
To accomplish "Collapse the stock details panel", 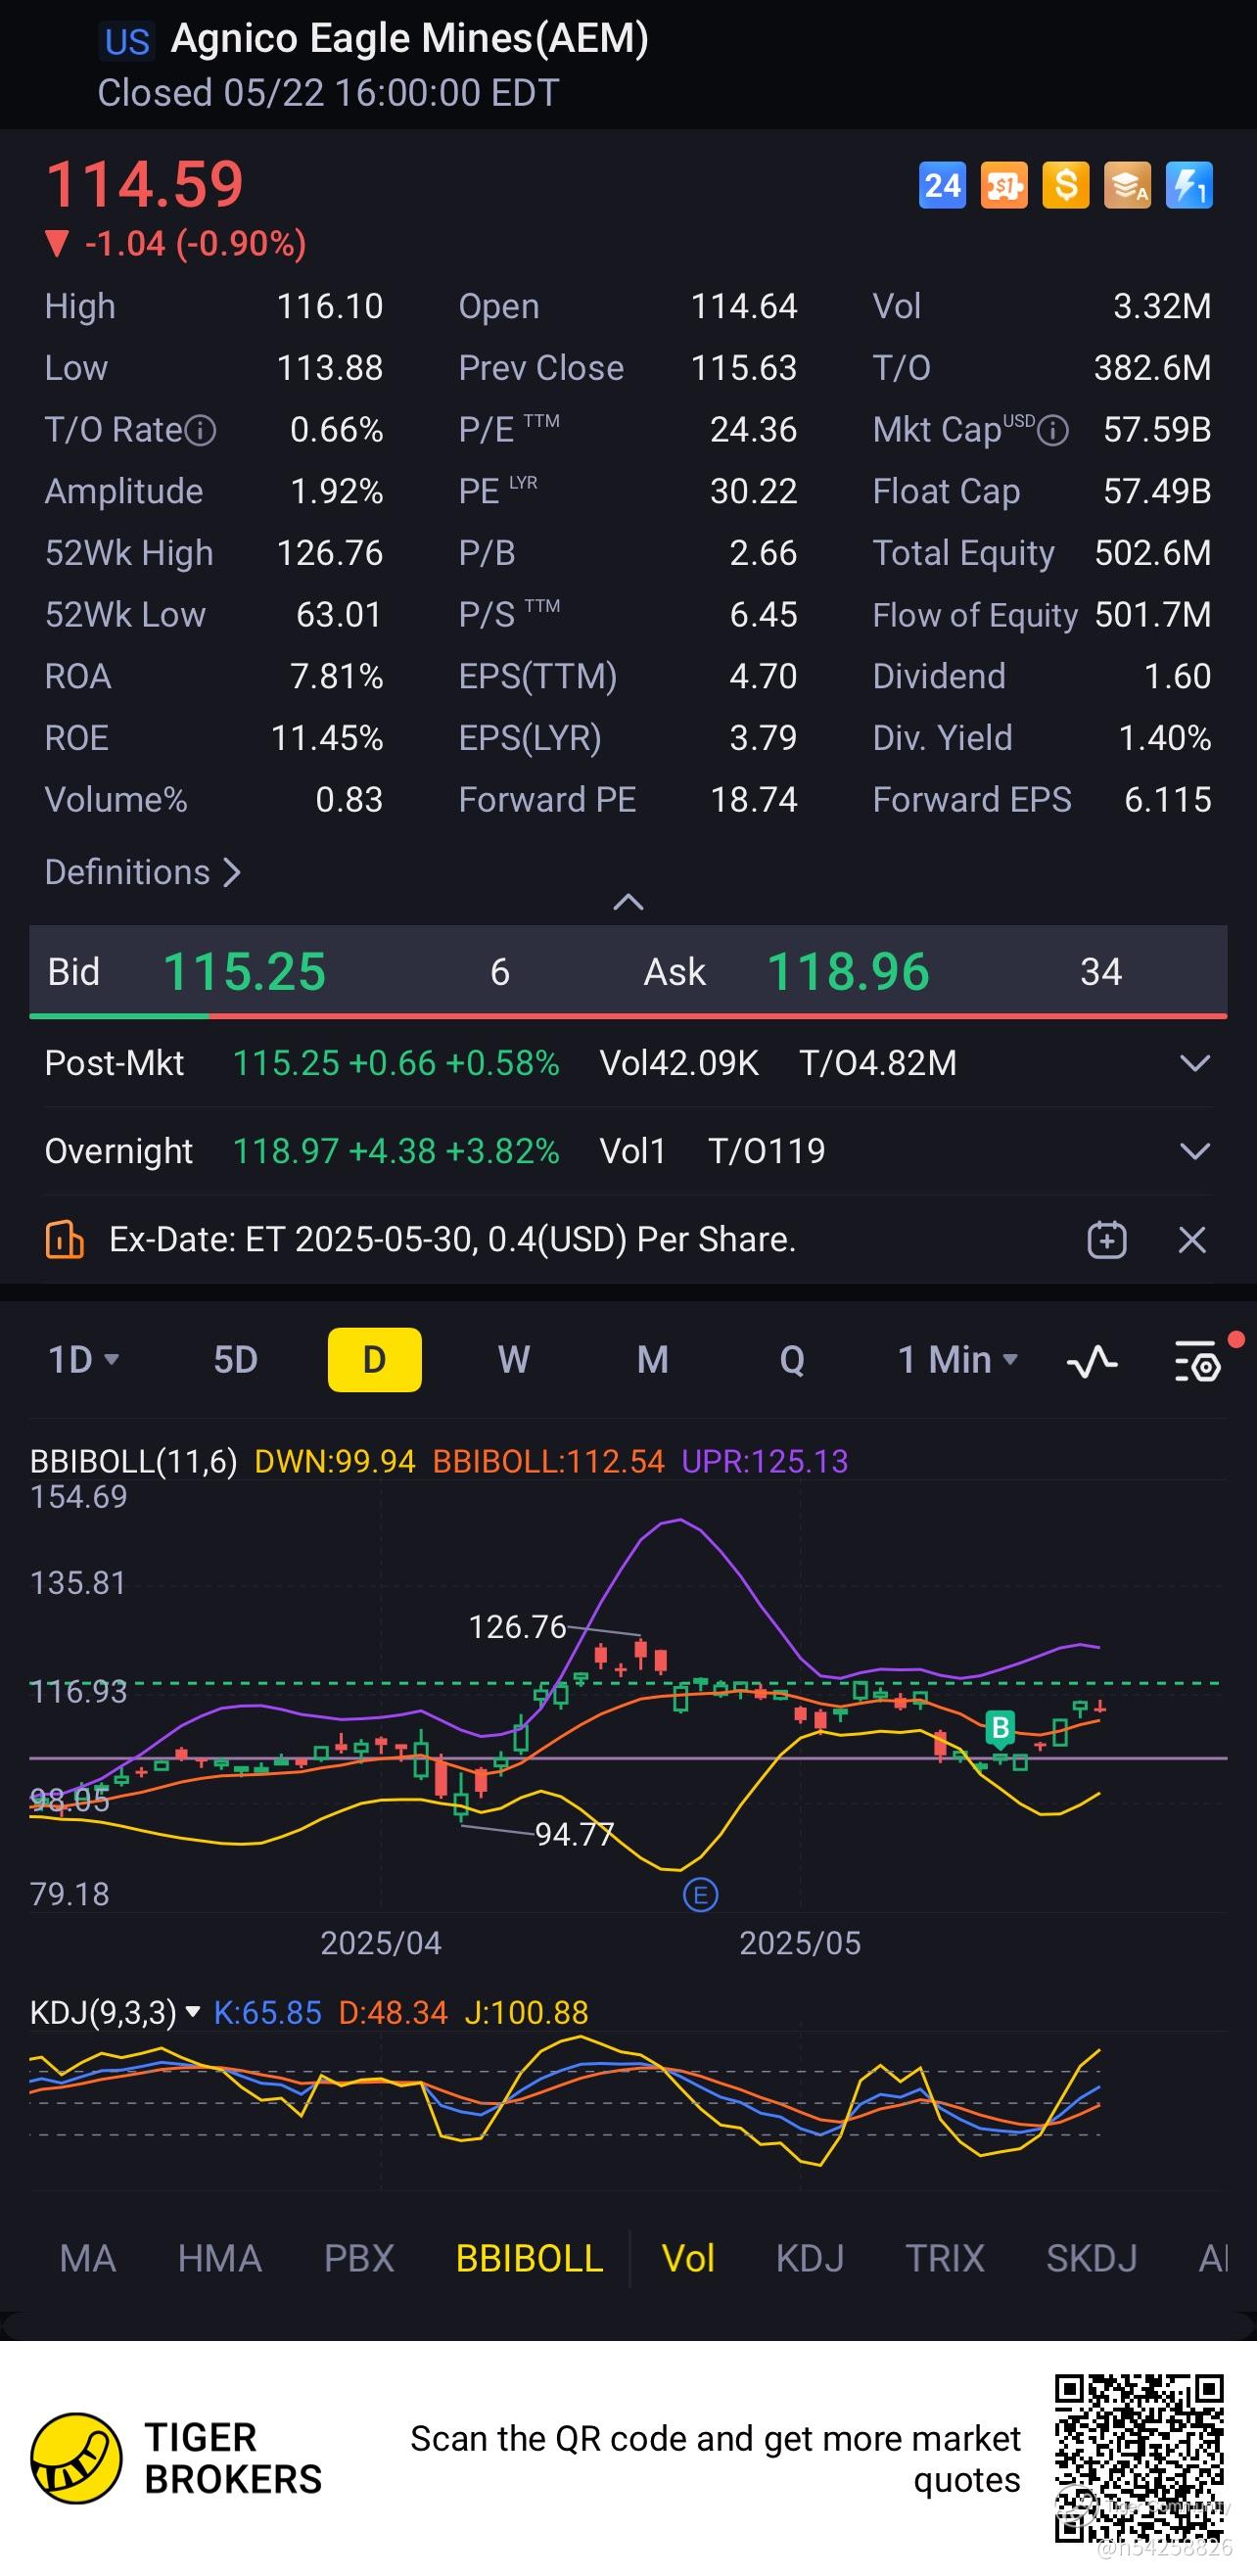I will pyautogui.click(x=628, y=902).
